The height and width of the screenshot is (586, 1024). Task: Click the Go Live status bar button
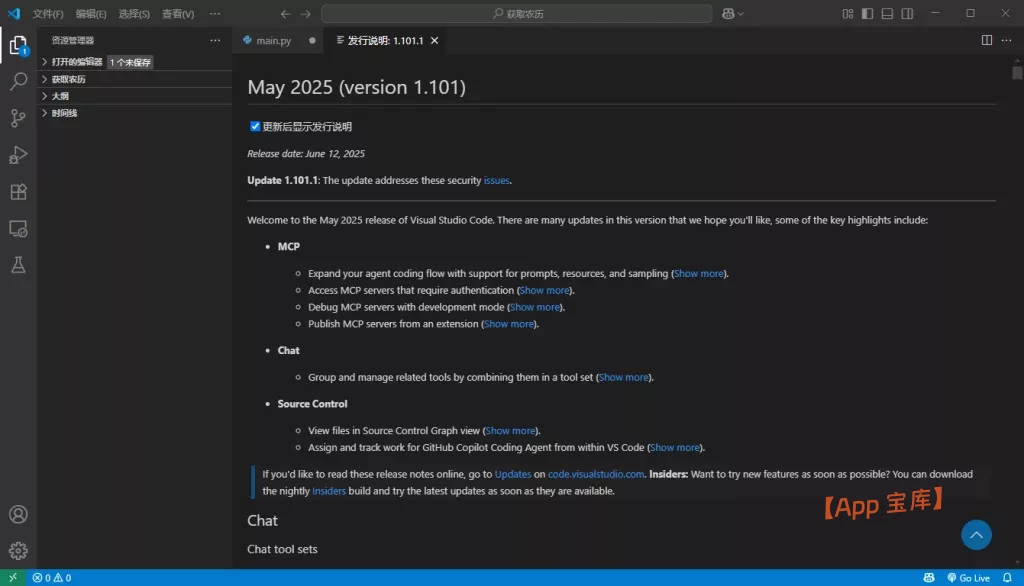click(968, 578)
